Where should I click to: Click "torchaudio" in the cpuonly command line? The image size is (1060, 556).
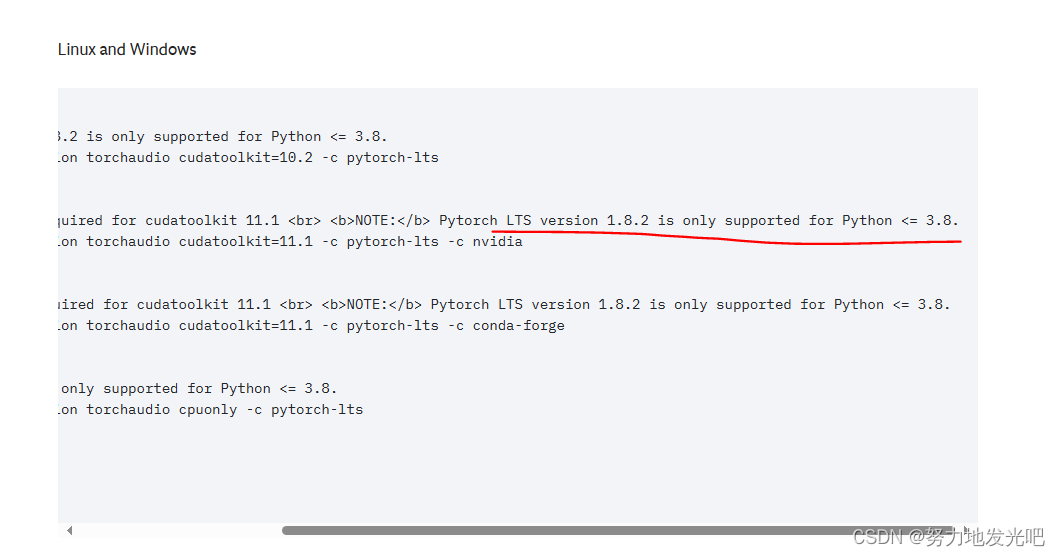pos(128,409)
